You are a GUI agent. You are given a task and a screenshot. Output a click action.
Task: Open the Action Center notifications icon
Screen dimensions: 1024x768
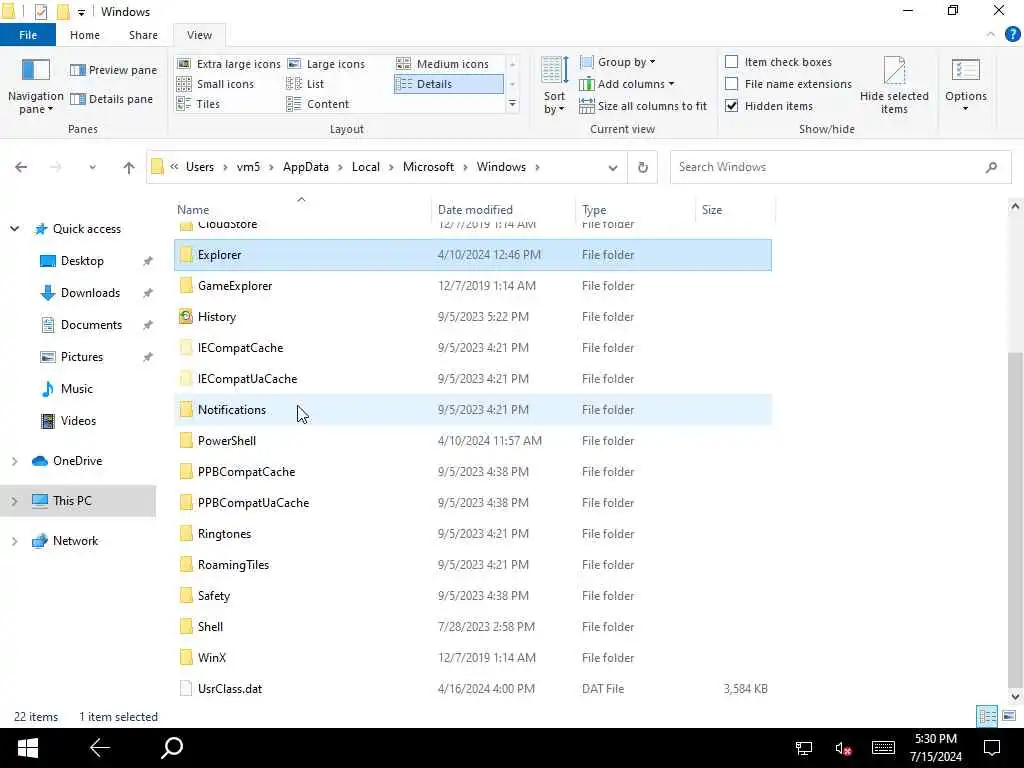click(x=992, y=748)
